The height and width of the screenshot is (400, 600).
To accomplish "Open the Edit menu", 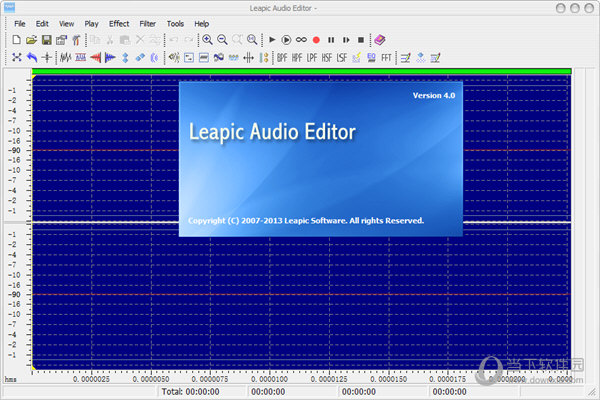I will click(42, 24).
